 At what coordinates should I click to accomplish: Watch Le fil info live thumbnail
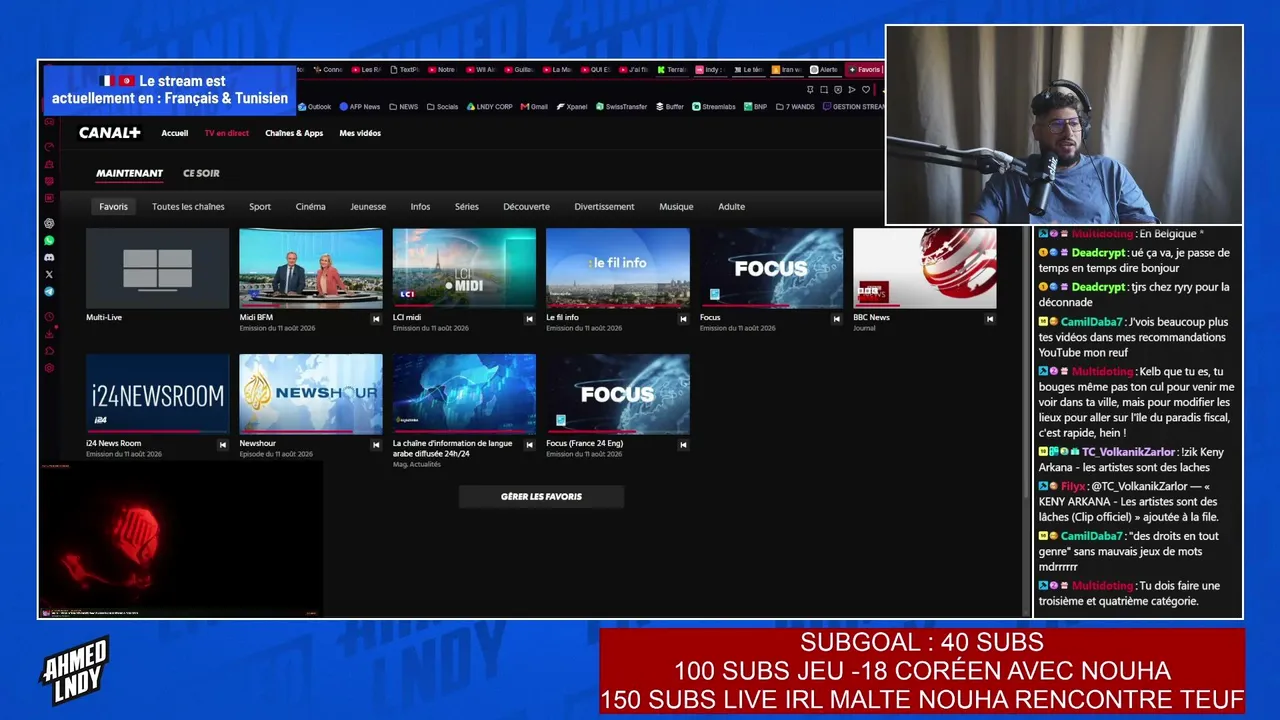(x=618, y=268)
